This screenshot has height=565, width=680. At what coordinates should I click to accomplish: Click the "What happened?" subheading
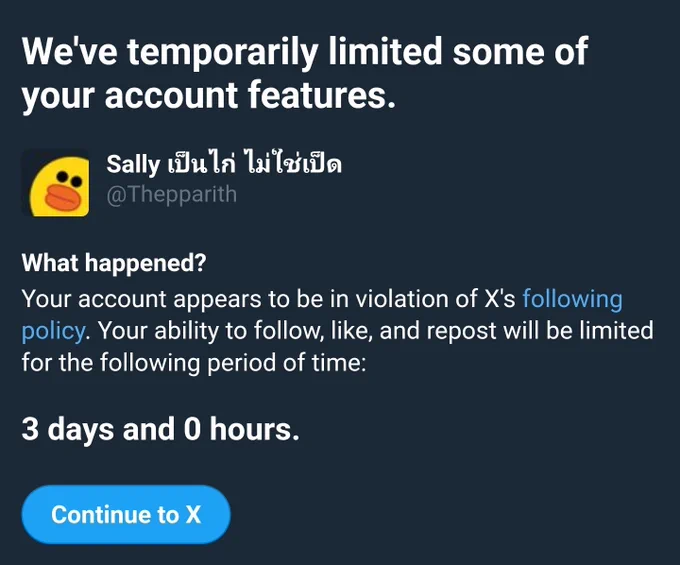pos(114,263)
